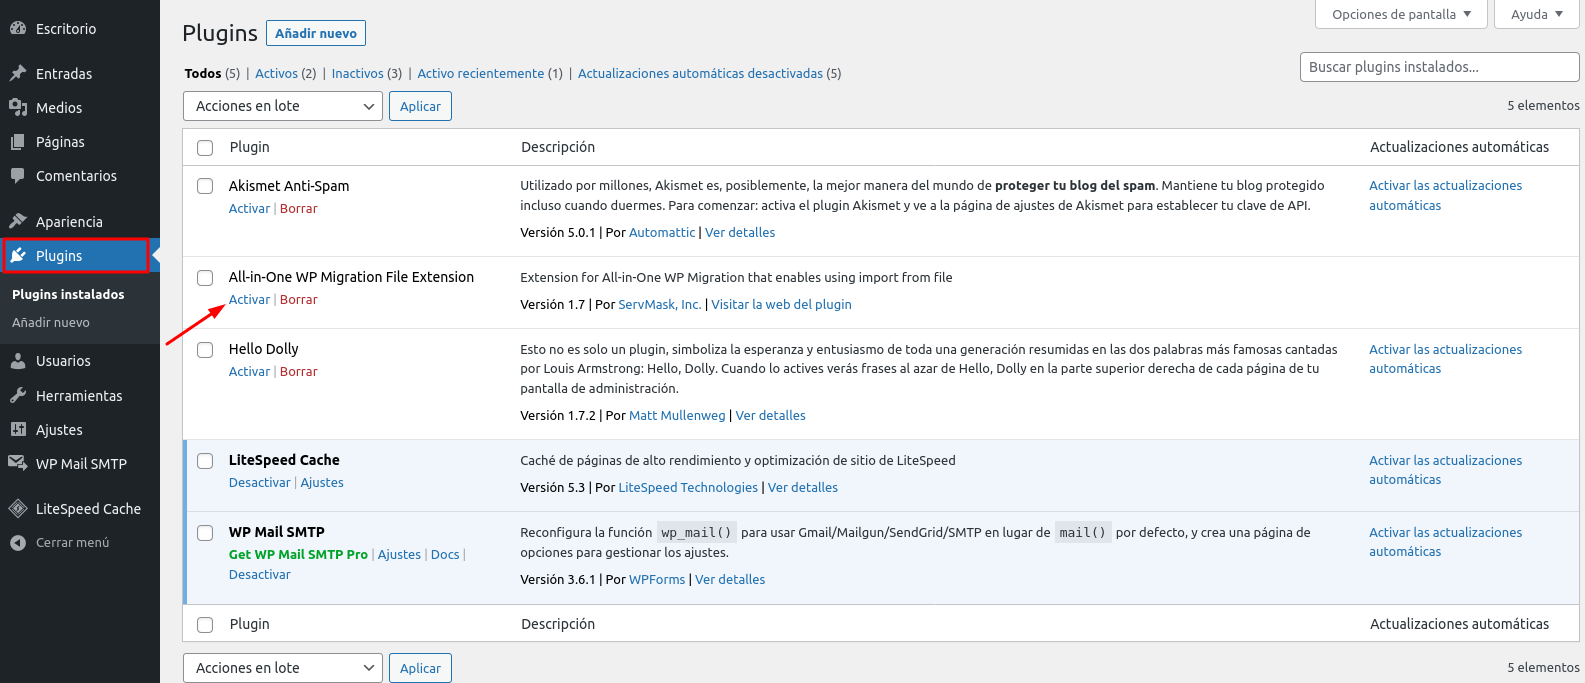
Task: Click Añadir nuevo button beside Plugins title
Action: (x=316, y=33)
